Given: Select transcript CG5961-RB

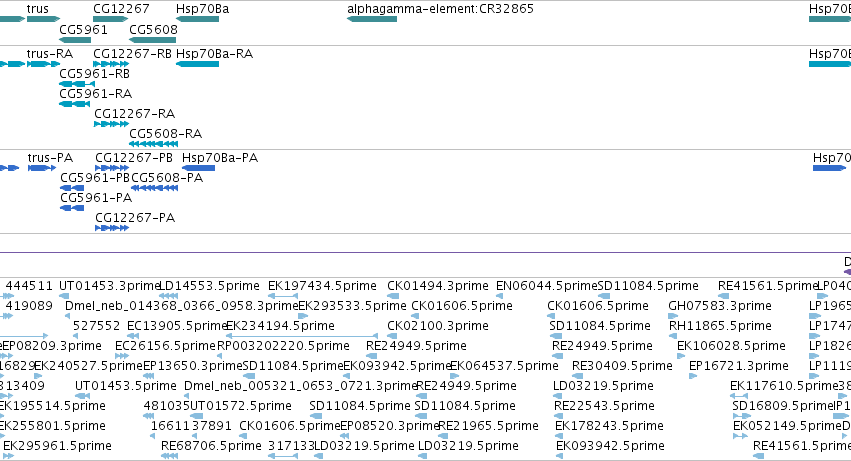Looking at the screenshot, I should (x=94, y=74).
